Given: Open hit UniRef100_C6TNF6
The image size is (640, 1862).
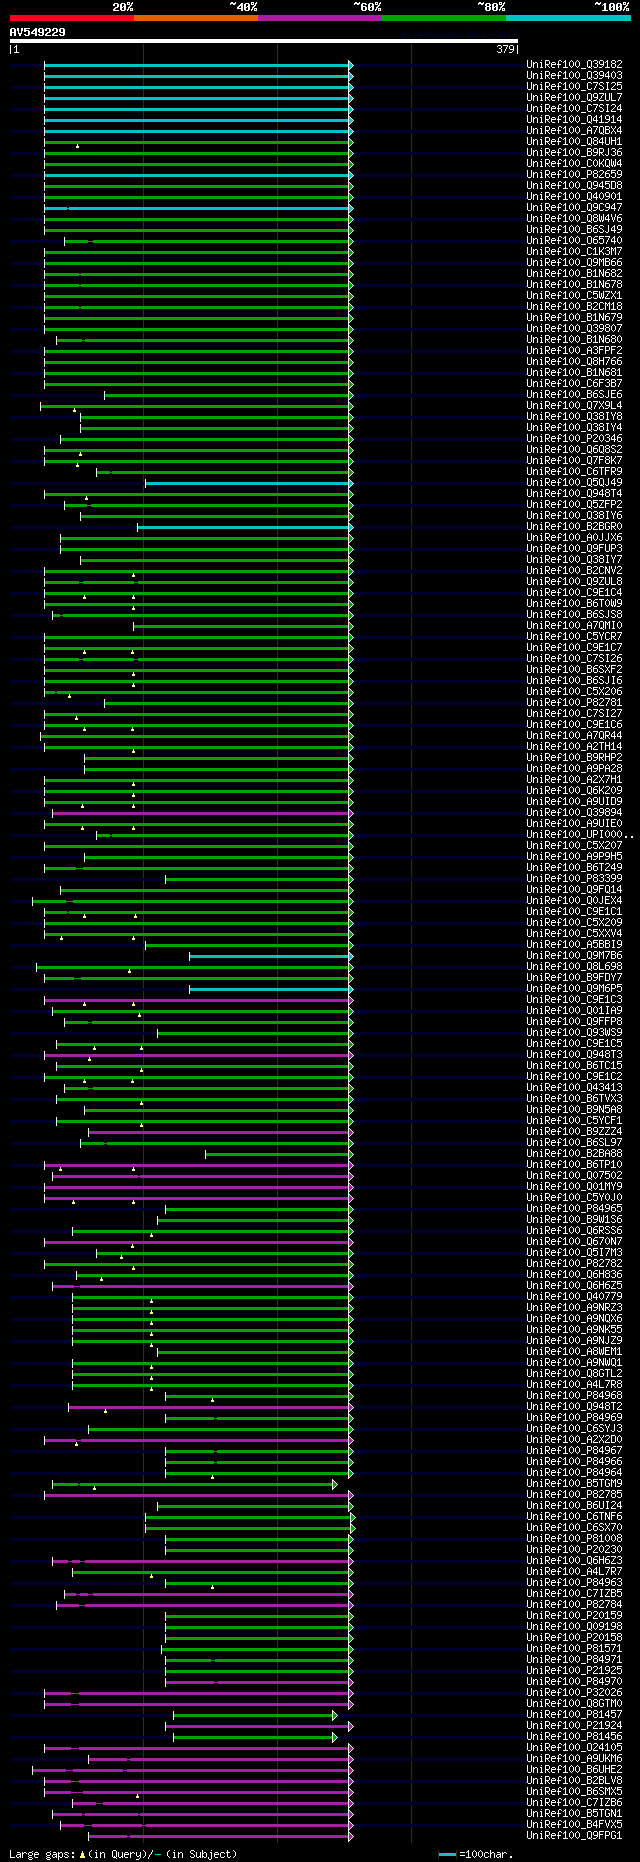Looking at the screenshot, I should (574, 1517).
